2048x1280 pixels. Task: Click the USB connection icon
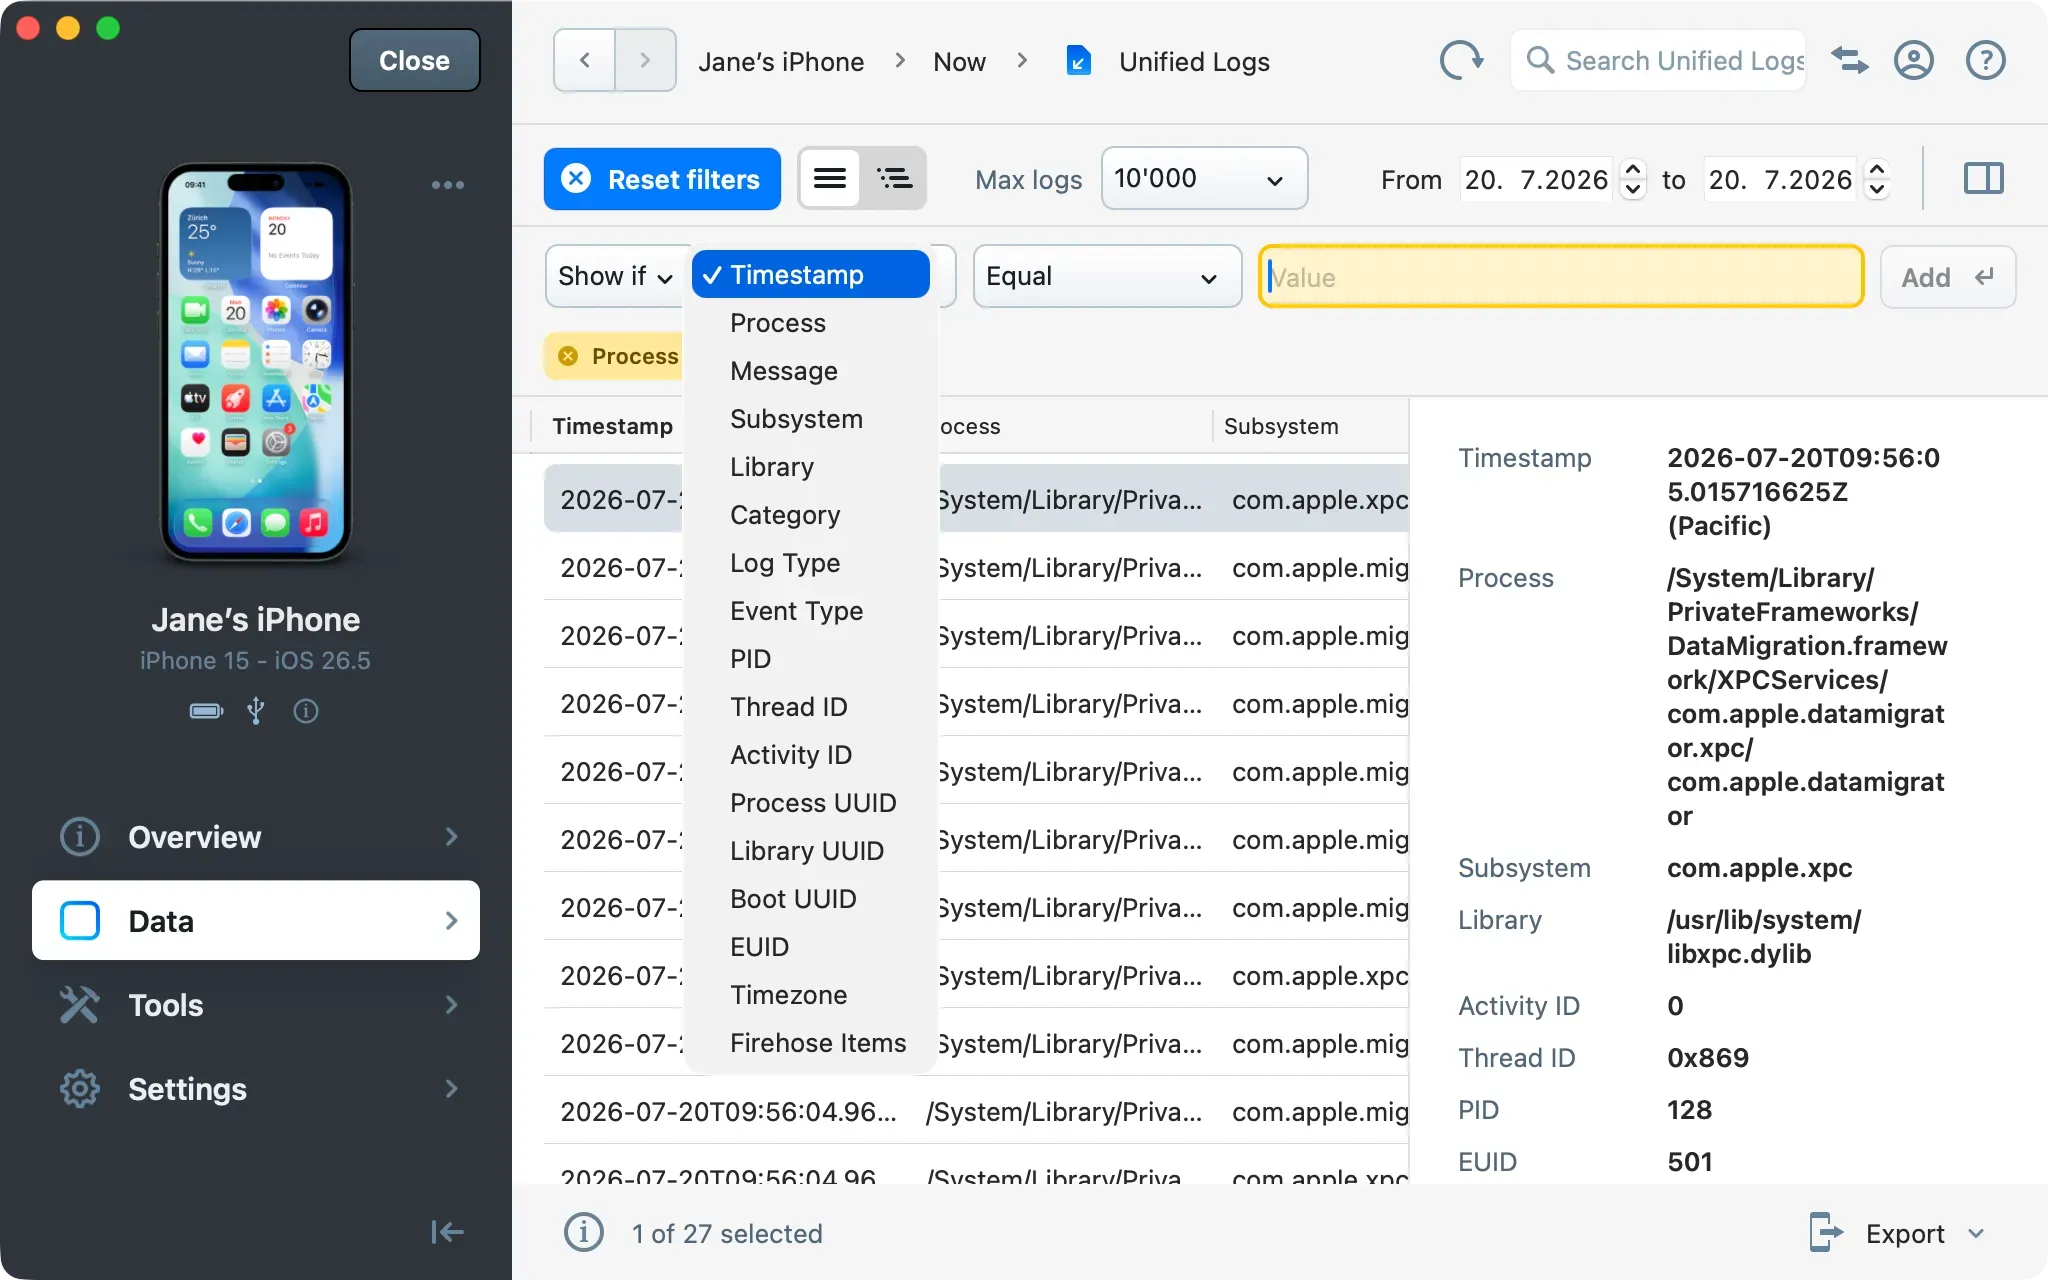point(256,711)
